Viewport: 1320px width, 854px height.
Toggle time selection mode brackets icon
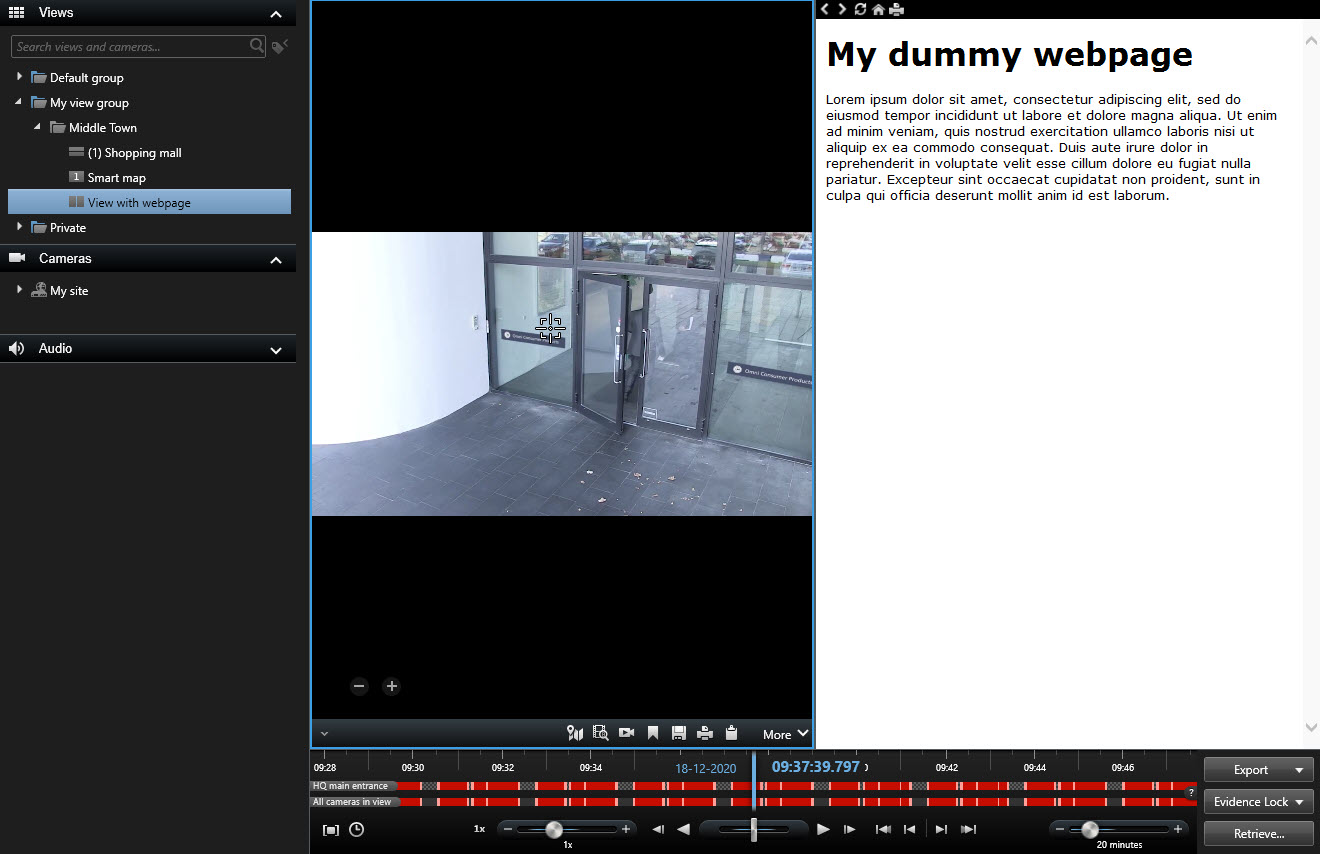[x=331, y=830]
